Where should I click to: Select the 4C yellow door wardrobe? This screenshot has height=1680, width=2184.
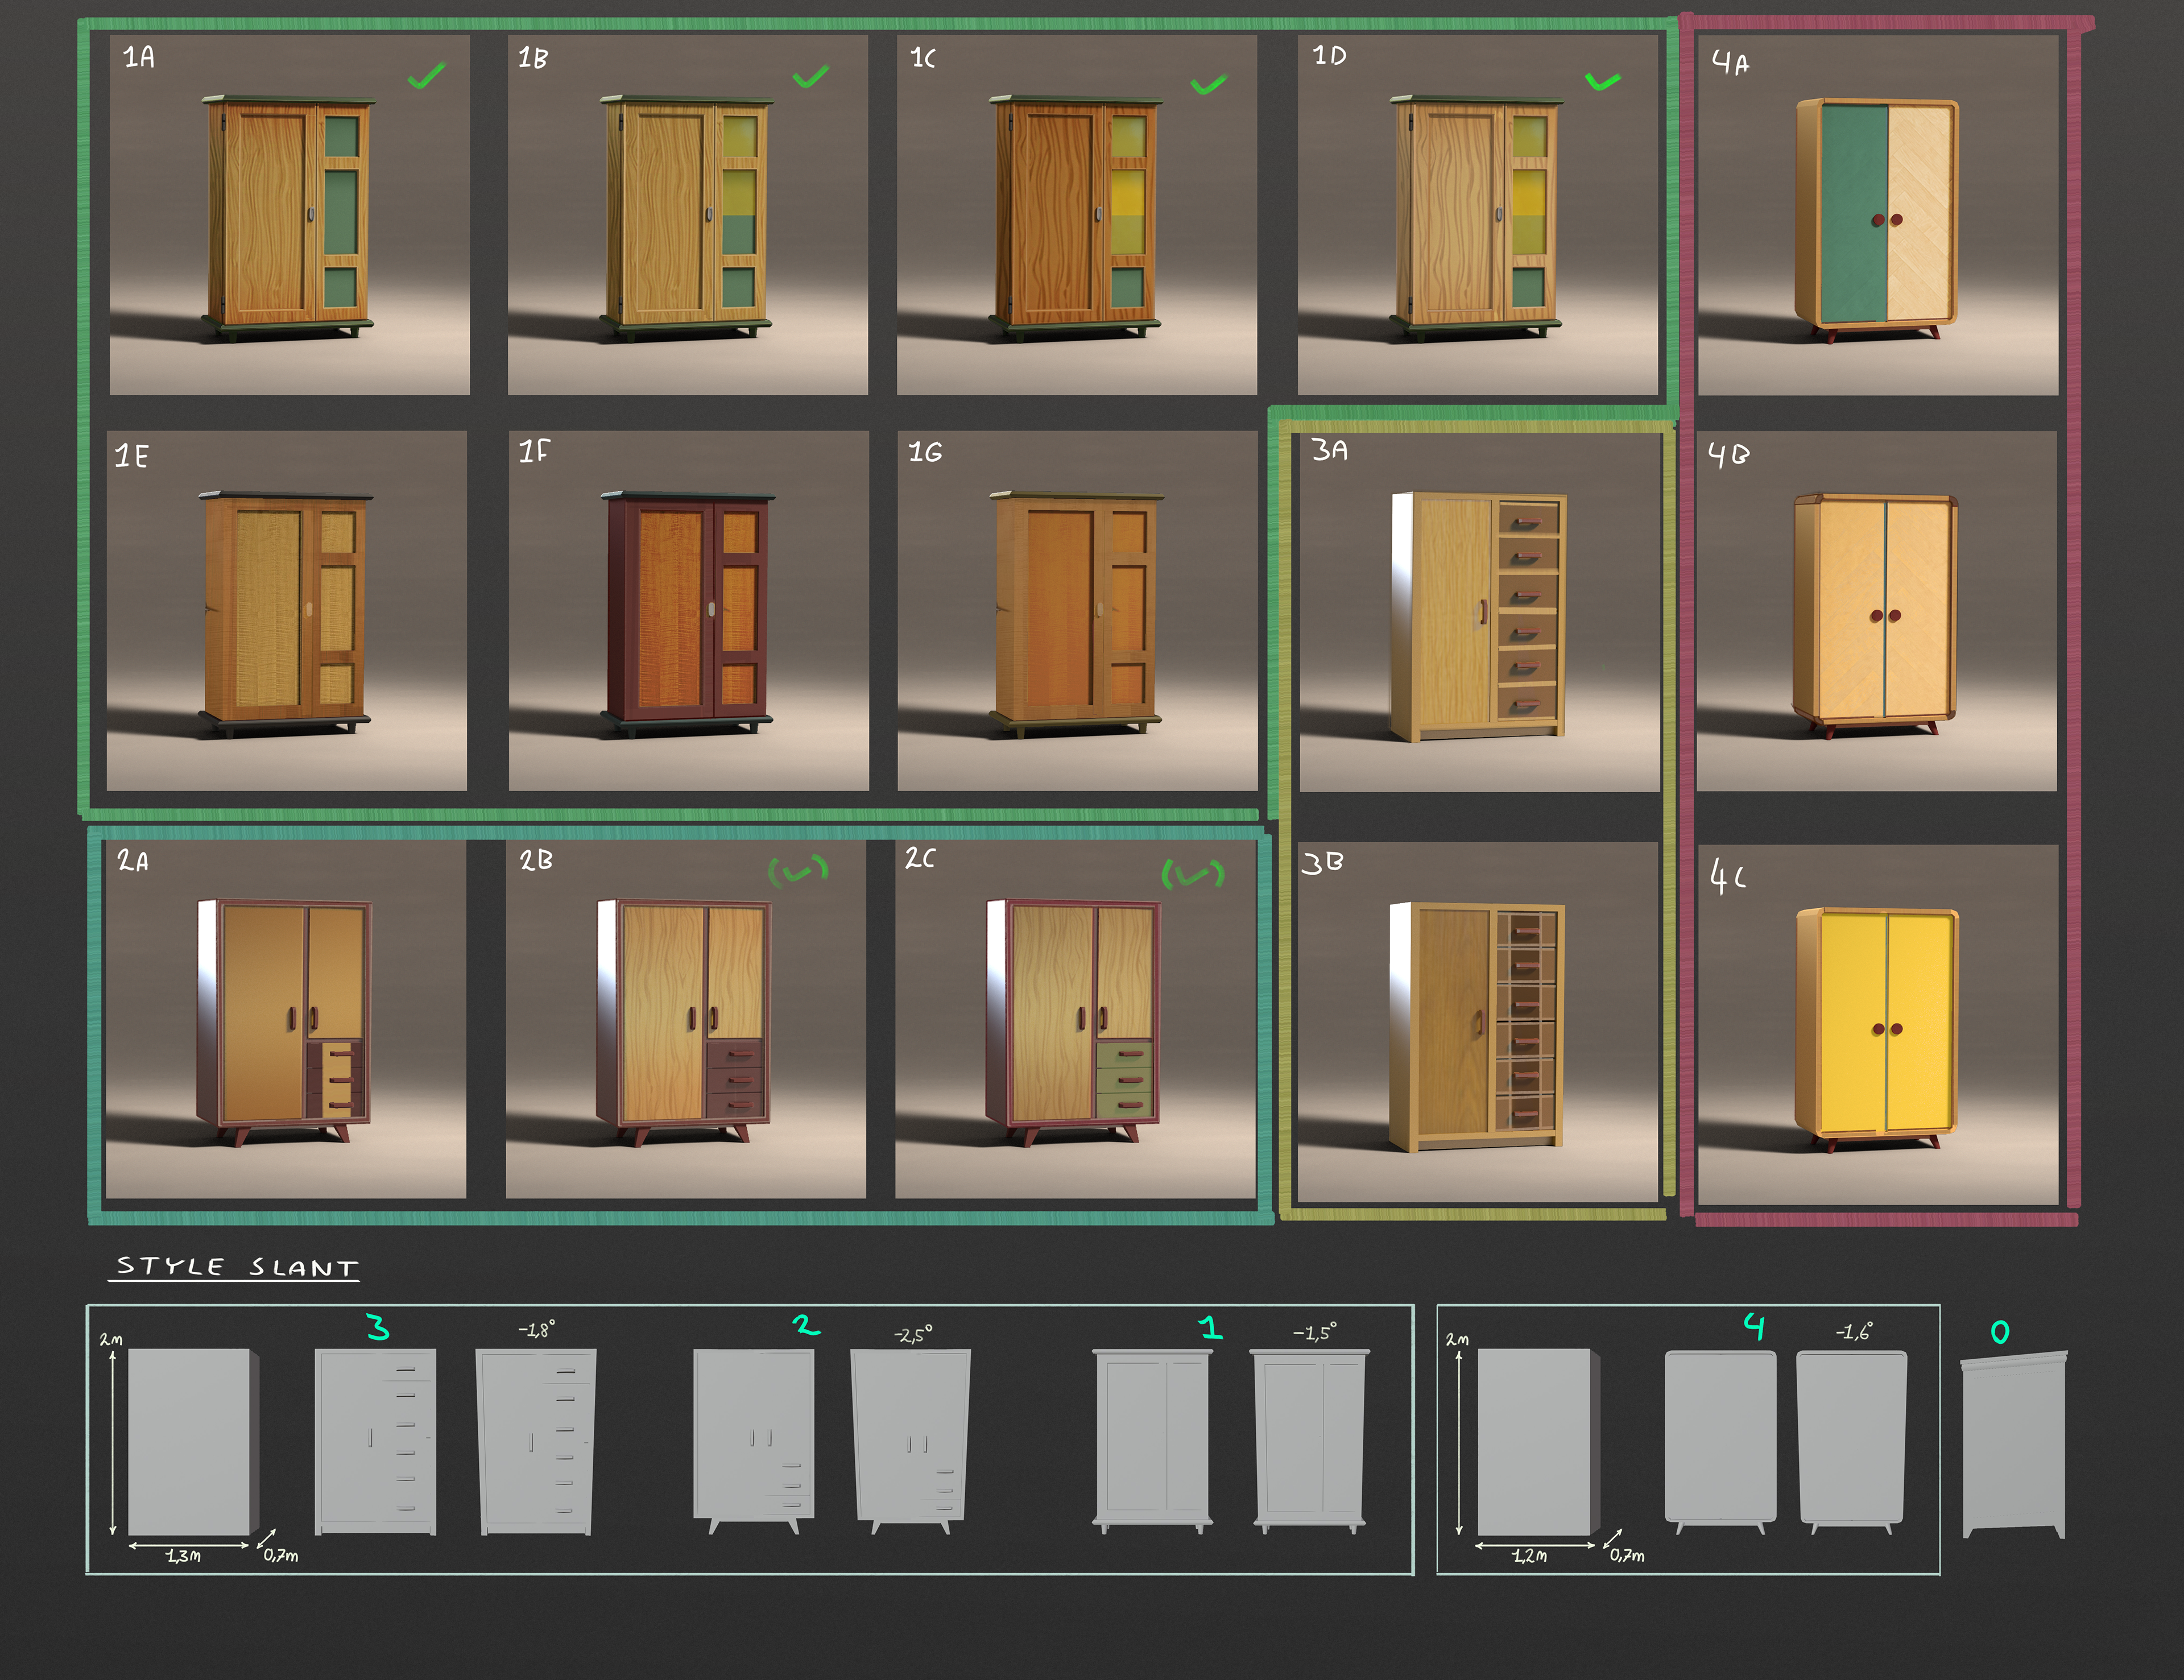pyautogui.click(x=1878, y=1025)
